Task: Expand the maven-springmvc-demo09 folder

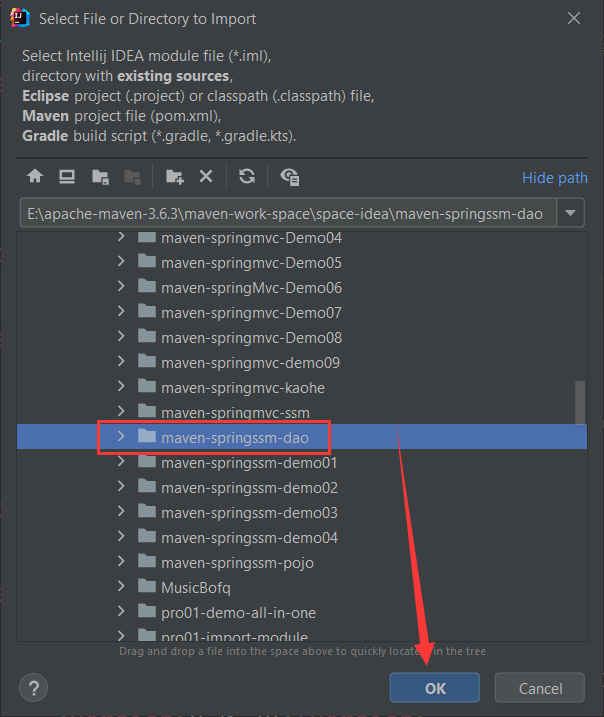Action: (121, 361)
